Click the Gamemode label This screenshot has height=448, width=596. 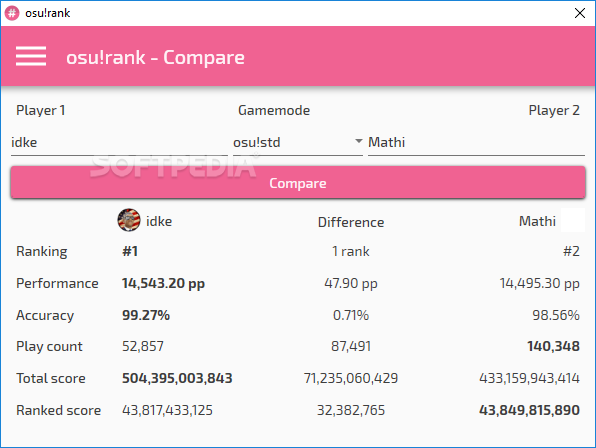[274, 111]
